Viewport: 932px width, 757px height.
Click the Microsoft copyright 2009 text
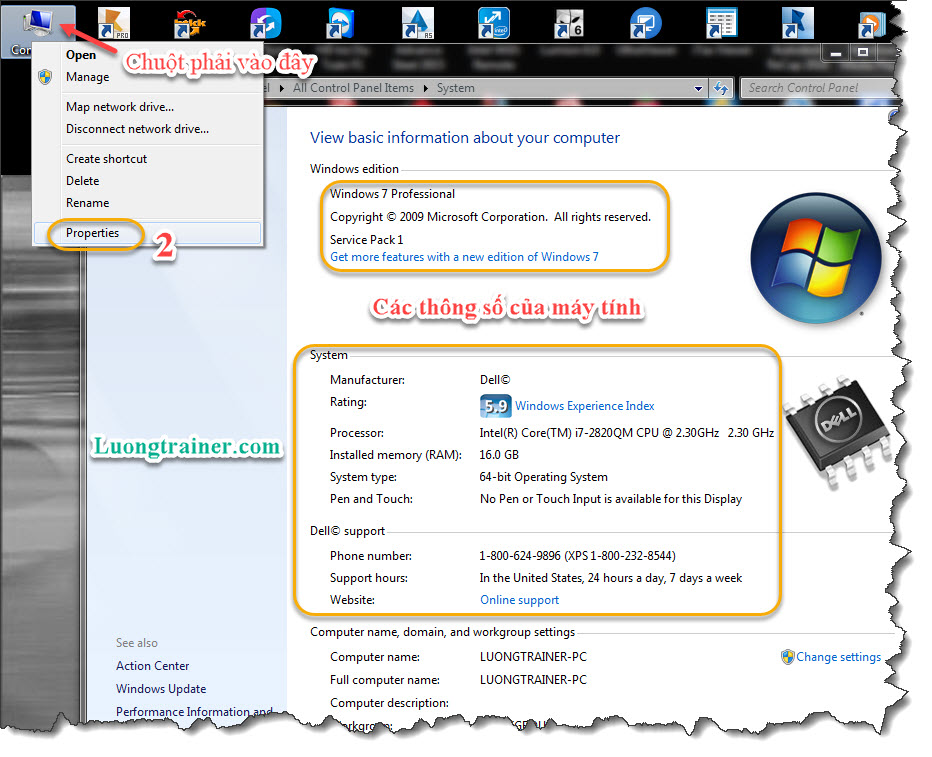[490, 217]
